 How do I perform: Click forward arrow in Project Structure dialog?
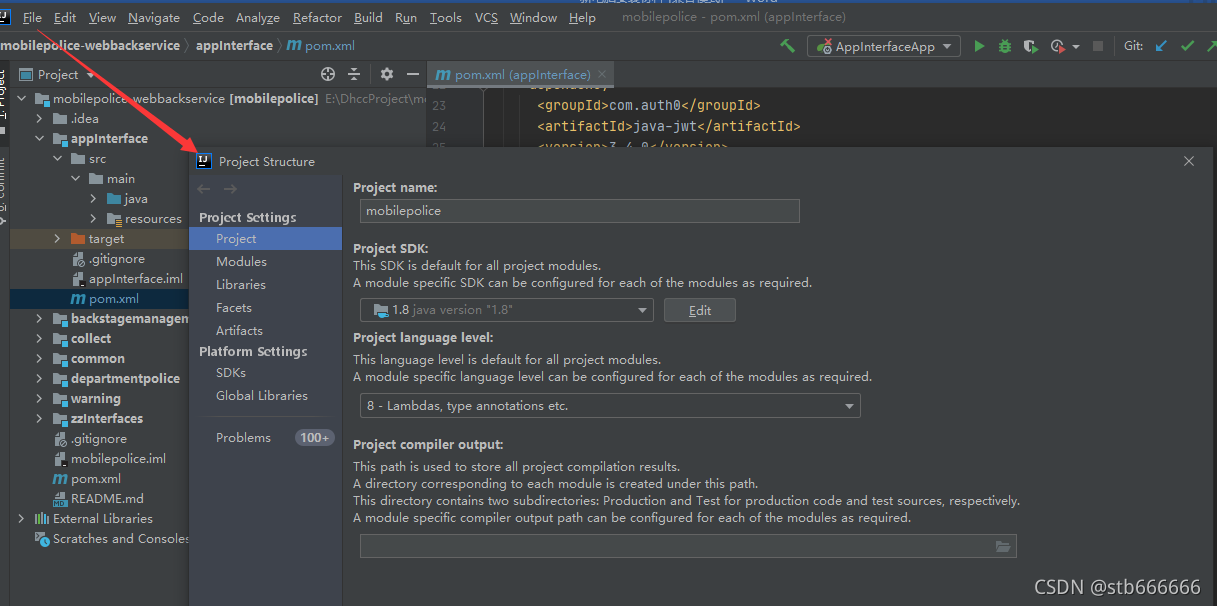pos(230,189)
